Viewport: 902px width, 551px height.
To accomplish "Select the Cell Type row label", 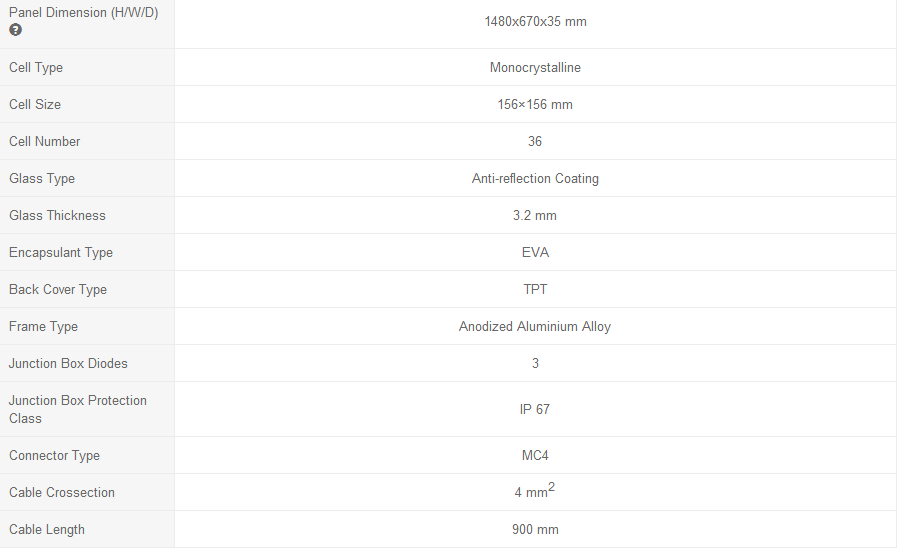I will point(36,68).
